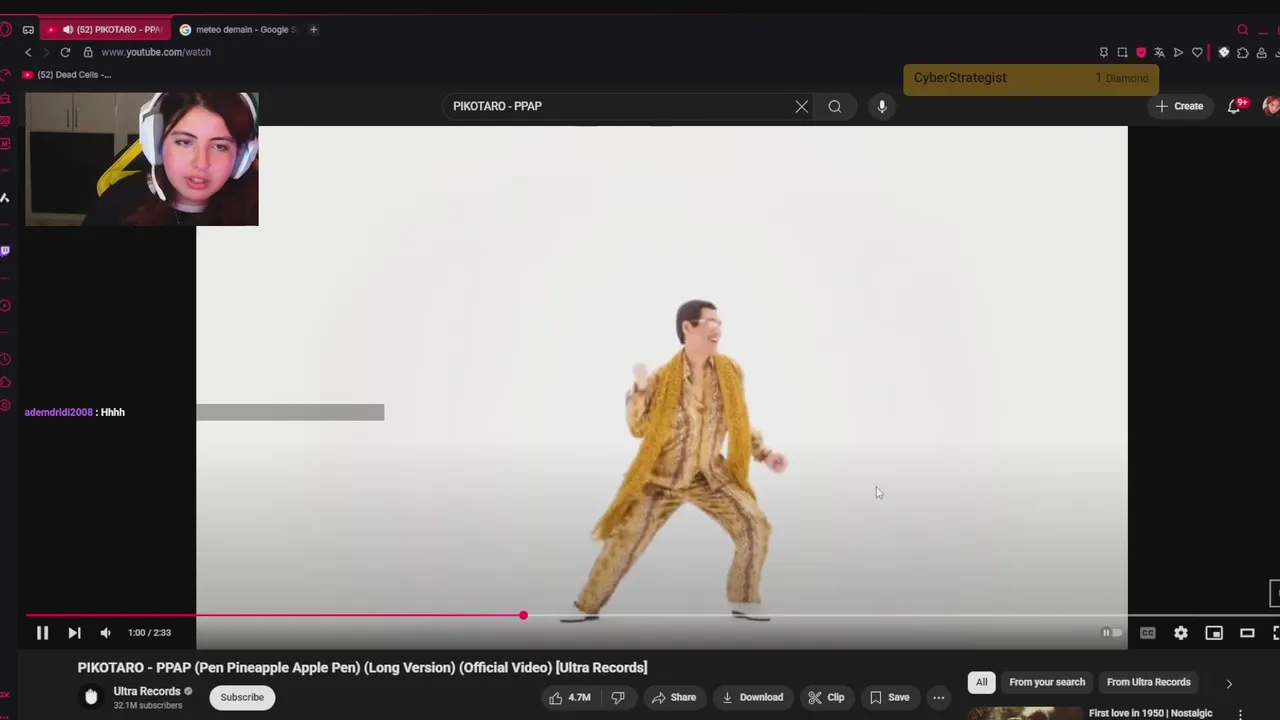The image size is (1280, 720).
Task: Click the PPAP video title text
Action: coord(362,668)
